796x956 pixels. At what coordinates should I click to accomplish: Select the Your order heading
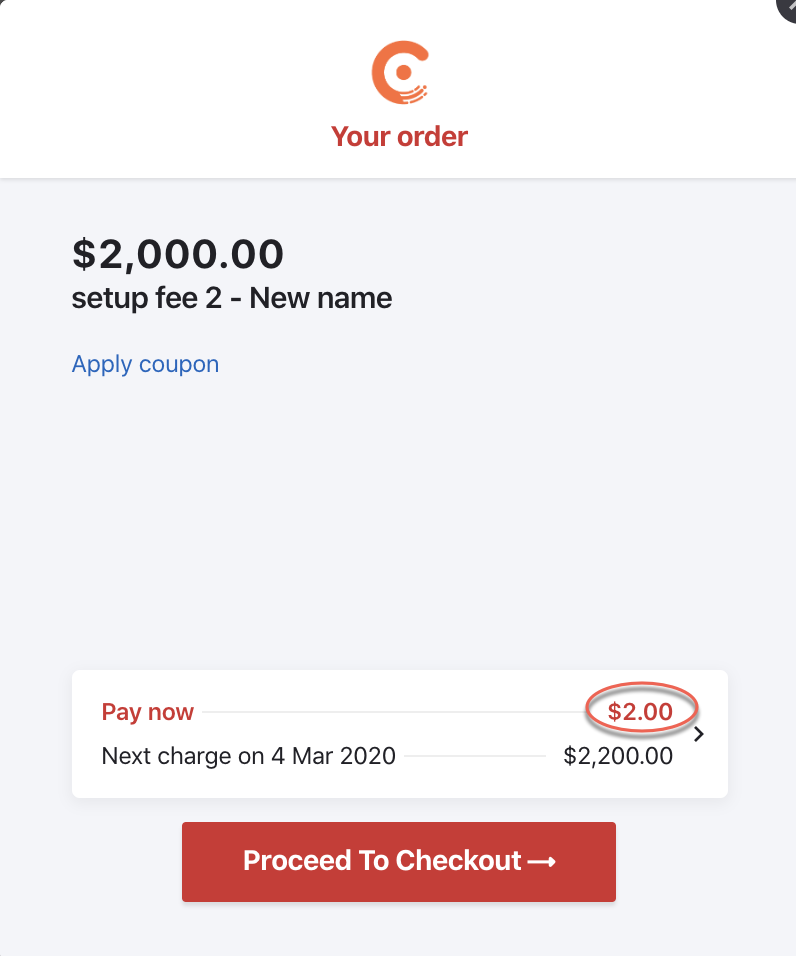(399, 136)
